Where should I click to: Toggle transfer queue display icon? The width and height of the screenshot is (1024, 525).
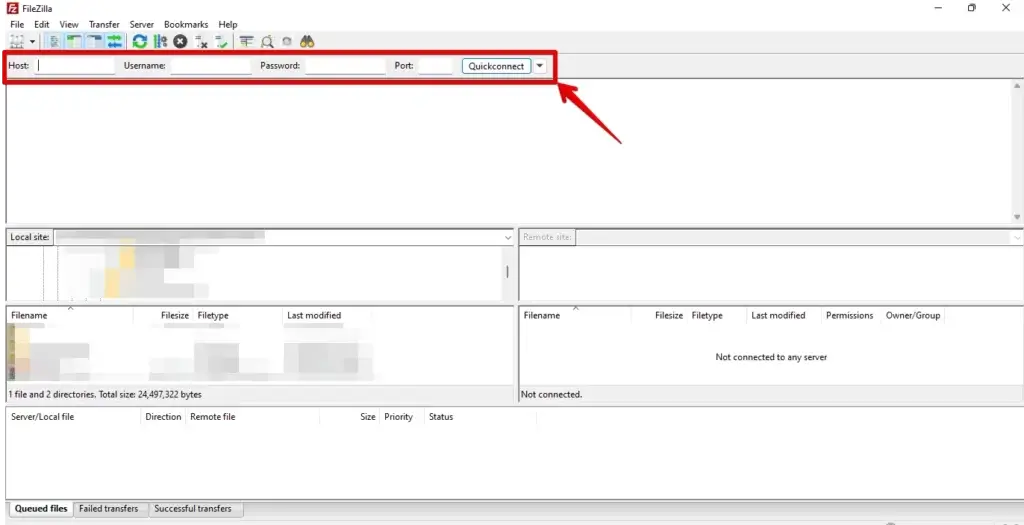click(x=114, y=41)
